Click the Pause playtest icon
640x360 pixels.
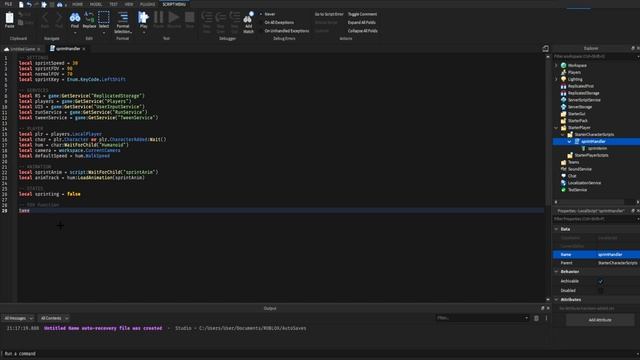(159, 17)
